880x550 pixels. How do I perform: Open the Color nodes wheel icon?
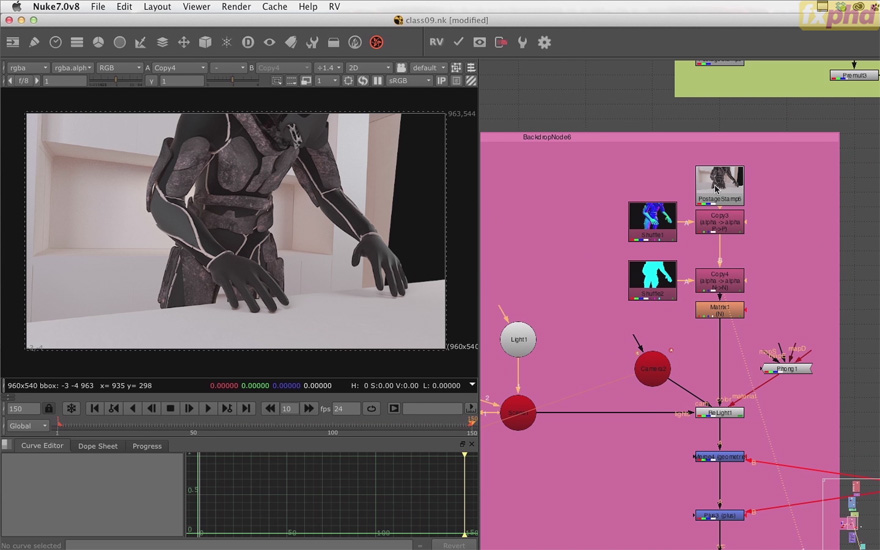(98, 42)
